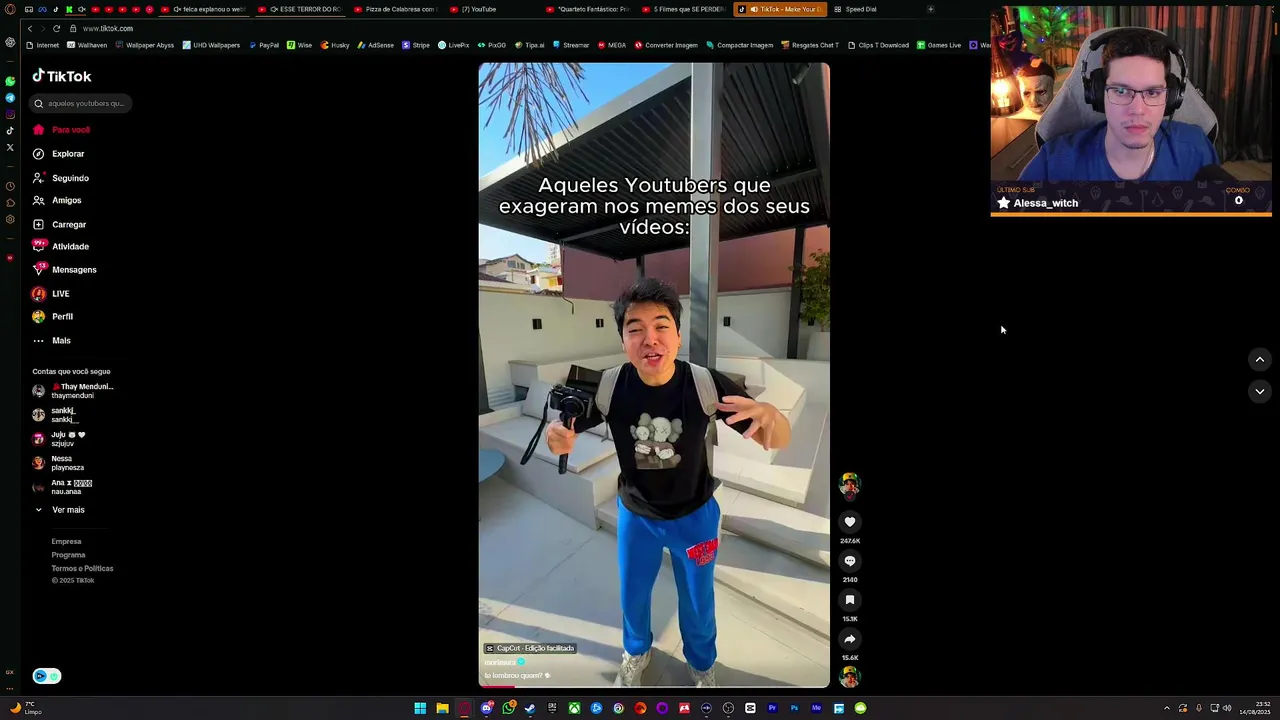
Task: Open X (Twitter) in browser sidebar
Action: point(10,147)
